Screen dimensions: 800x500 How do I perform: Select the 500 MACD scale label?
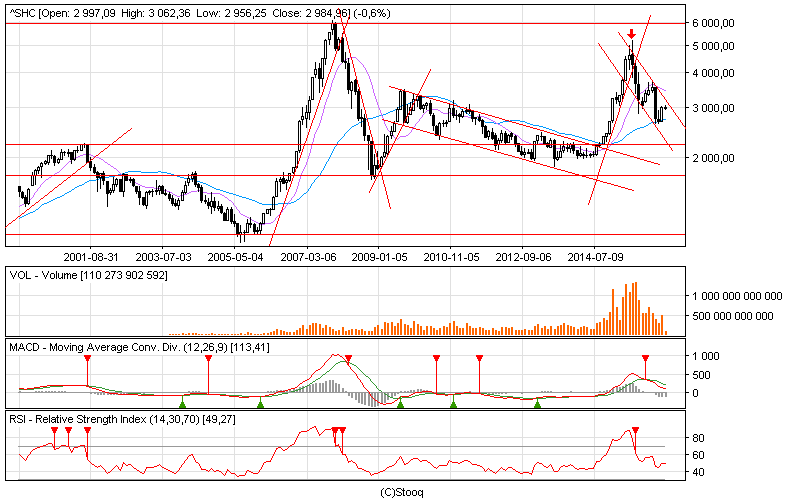point(702,375)
